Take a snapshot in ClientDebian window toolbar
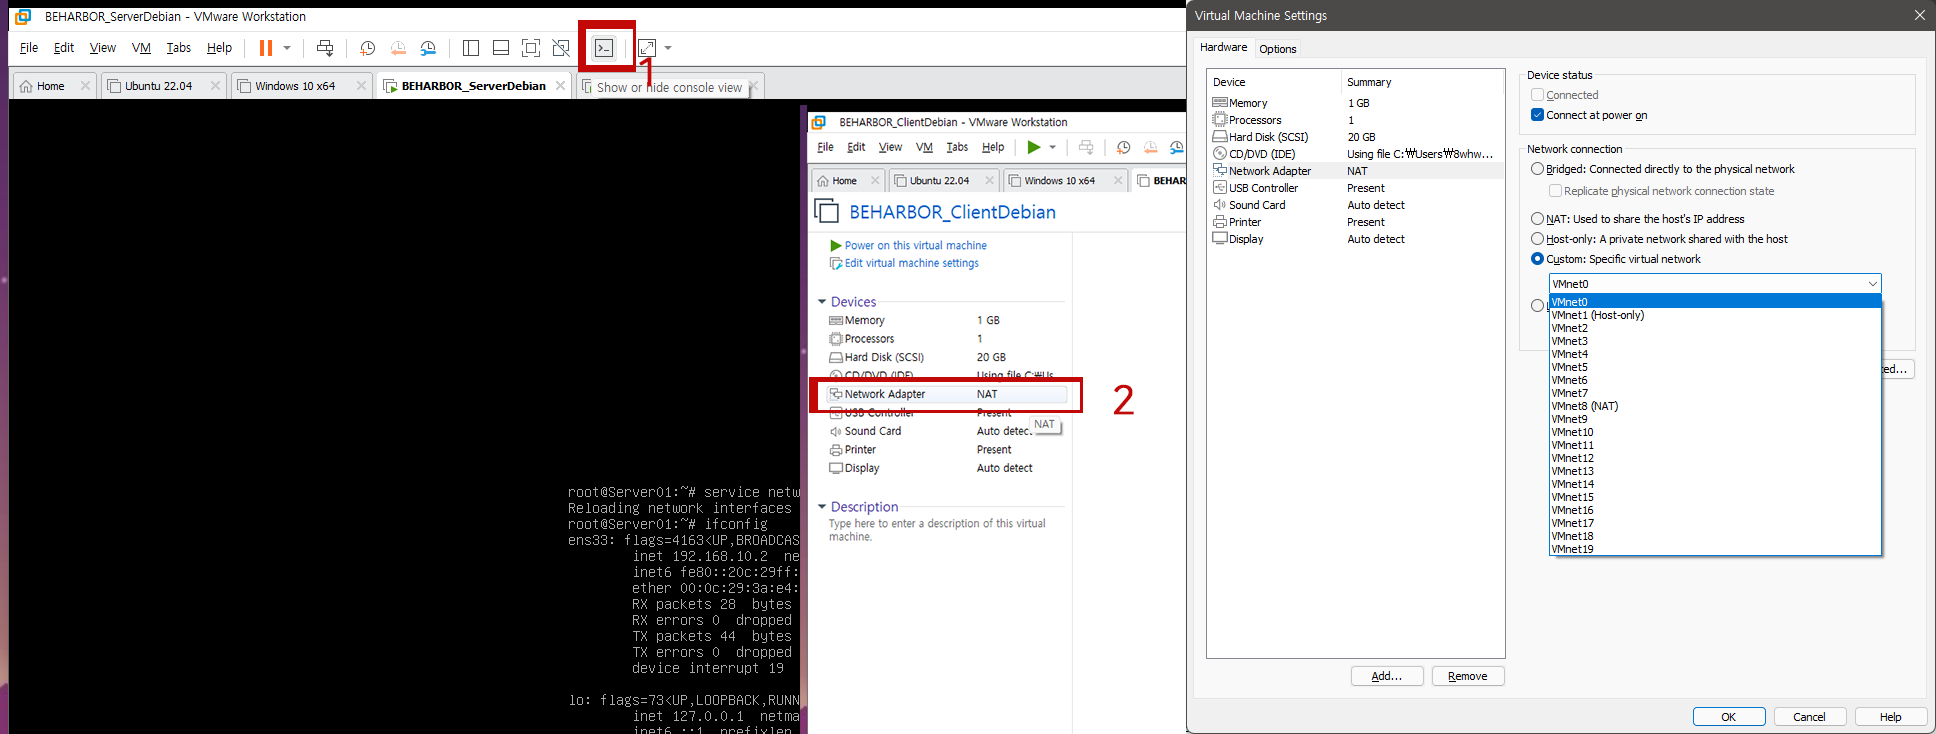Image resolution: width=1936 pixels, height=734 pixels. tap(1124, 147)
